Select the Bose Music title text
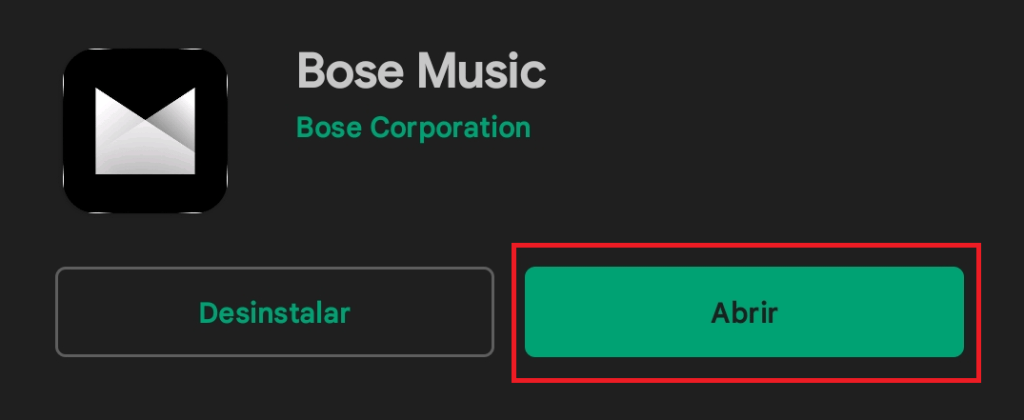The width and height of the screenshot is (1024, 420). tap(421, 71)
